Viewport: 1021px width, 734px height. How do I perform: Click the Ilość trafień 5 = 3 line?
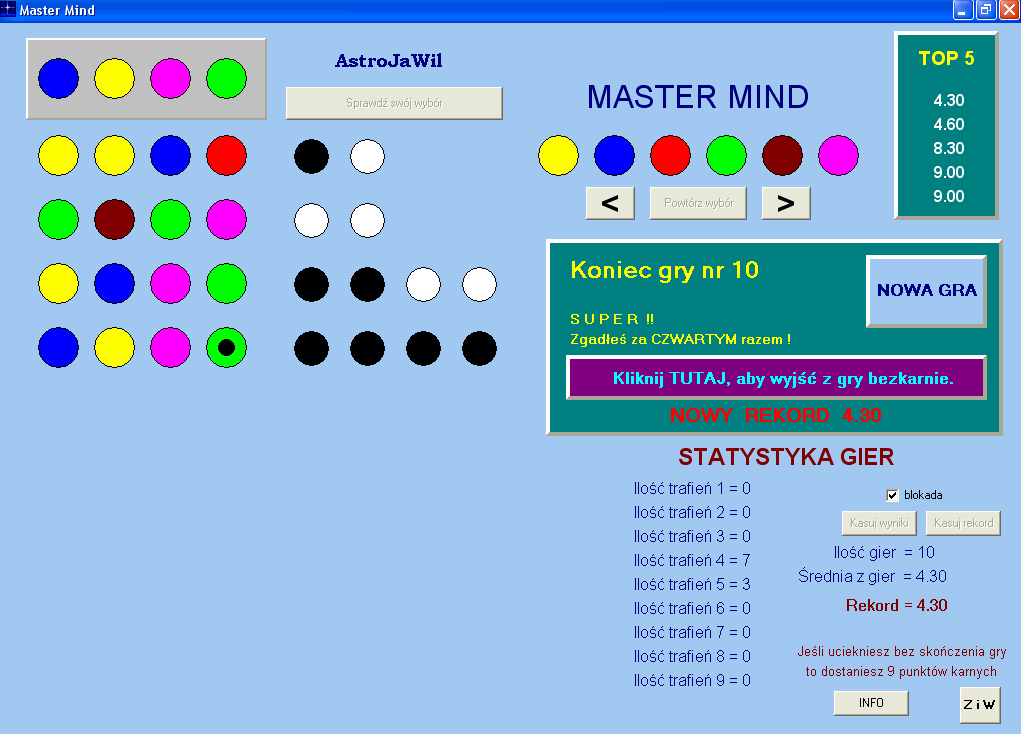(x=692, y=584)
